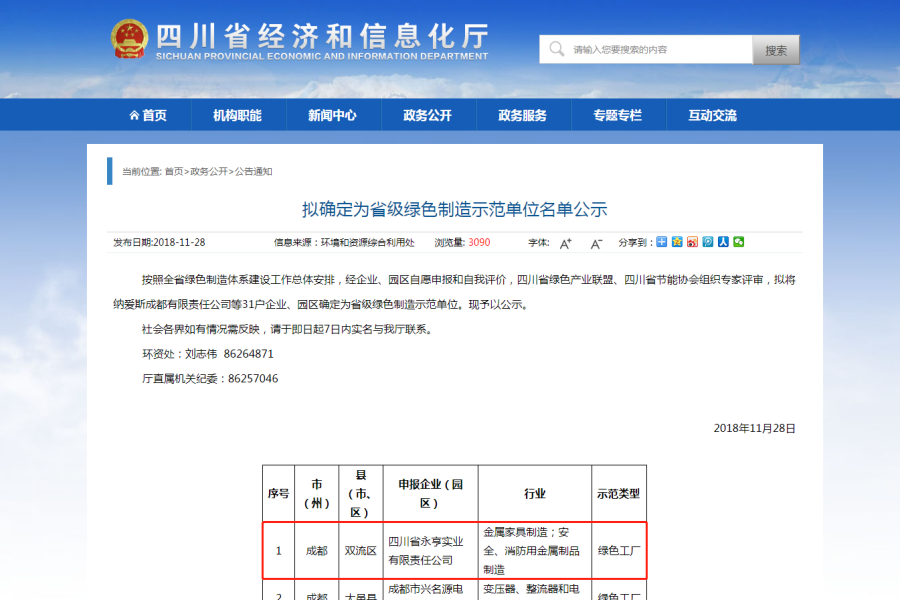
Task: Share to Tencent Weibo icon
Action: click(708, 242)
